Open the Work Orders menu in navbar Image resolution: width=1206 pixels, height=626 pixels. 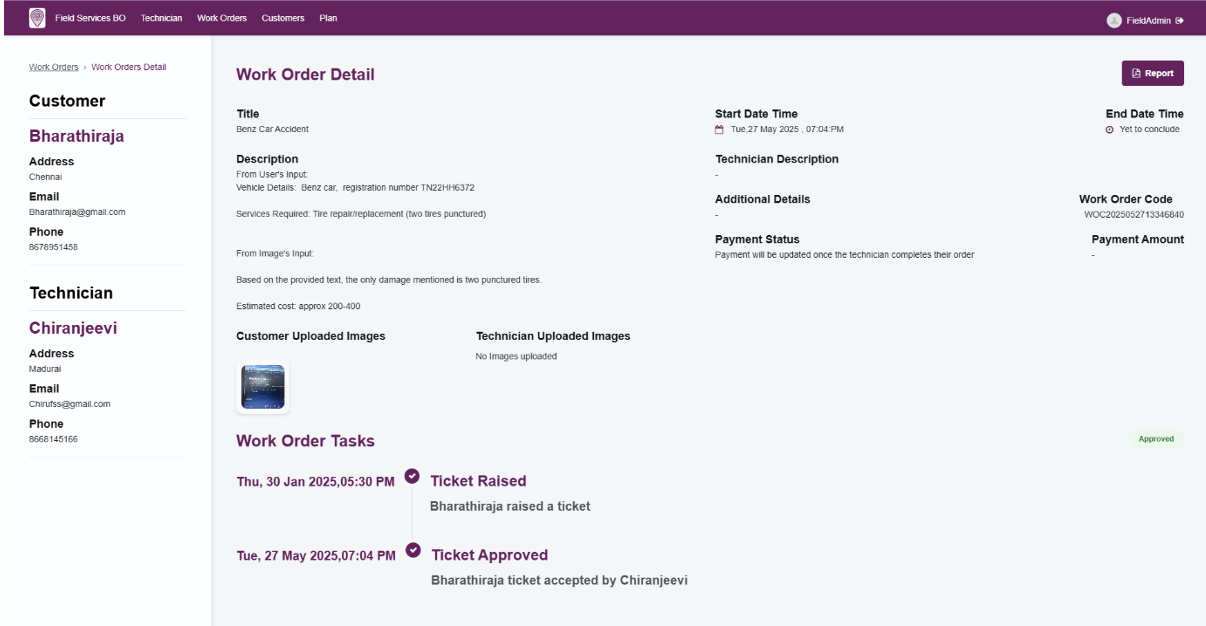[x=222, y=19]
